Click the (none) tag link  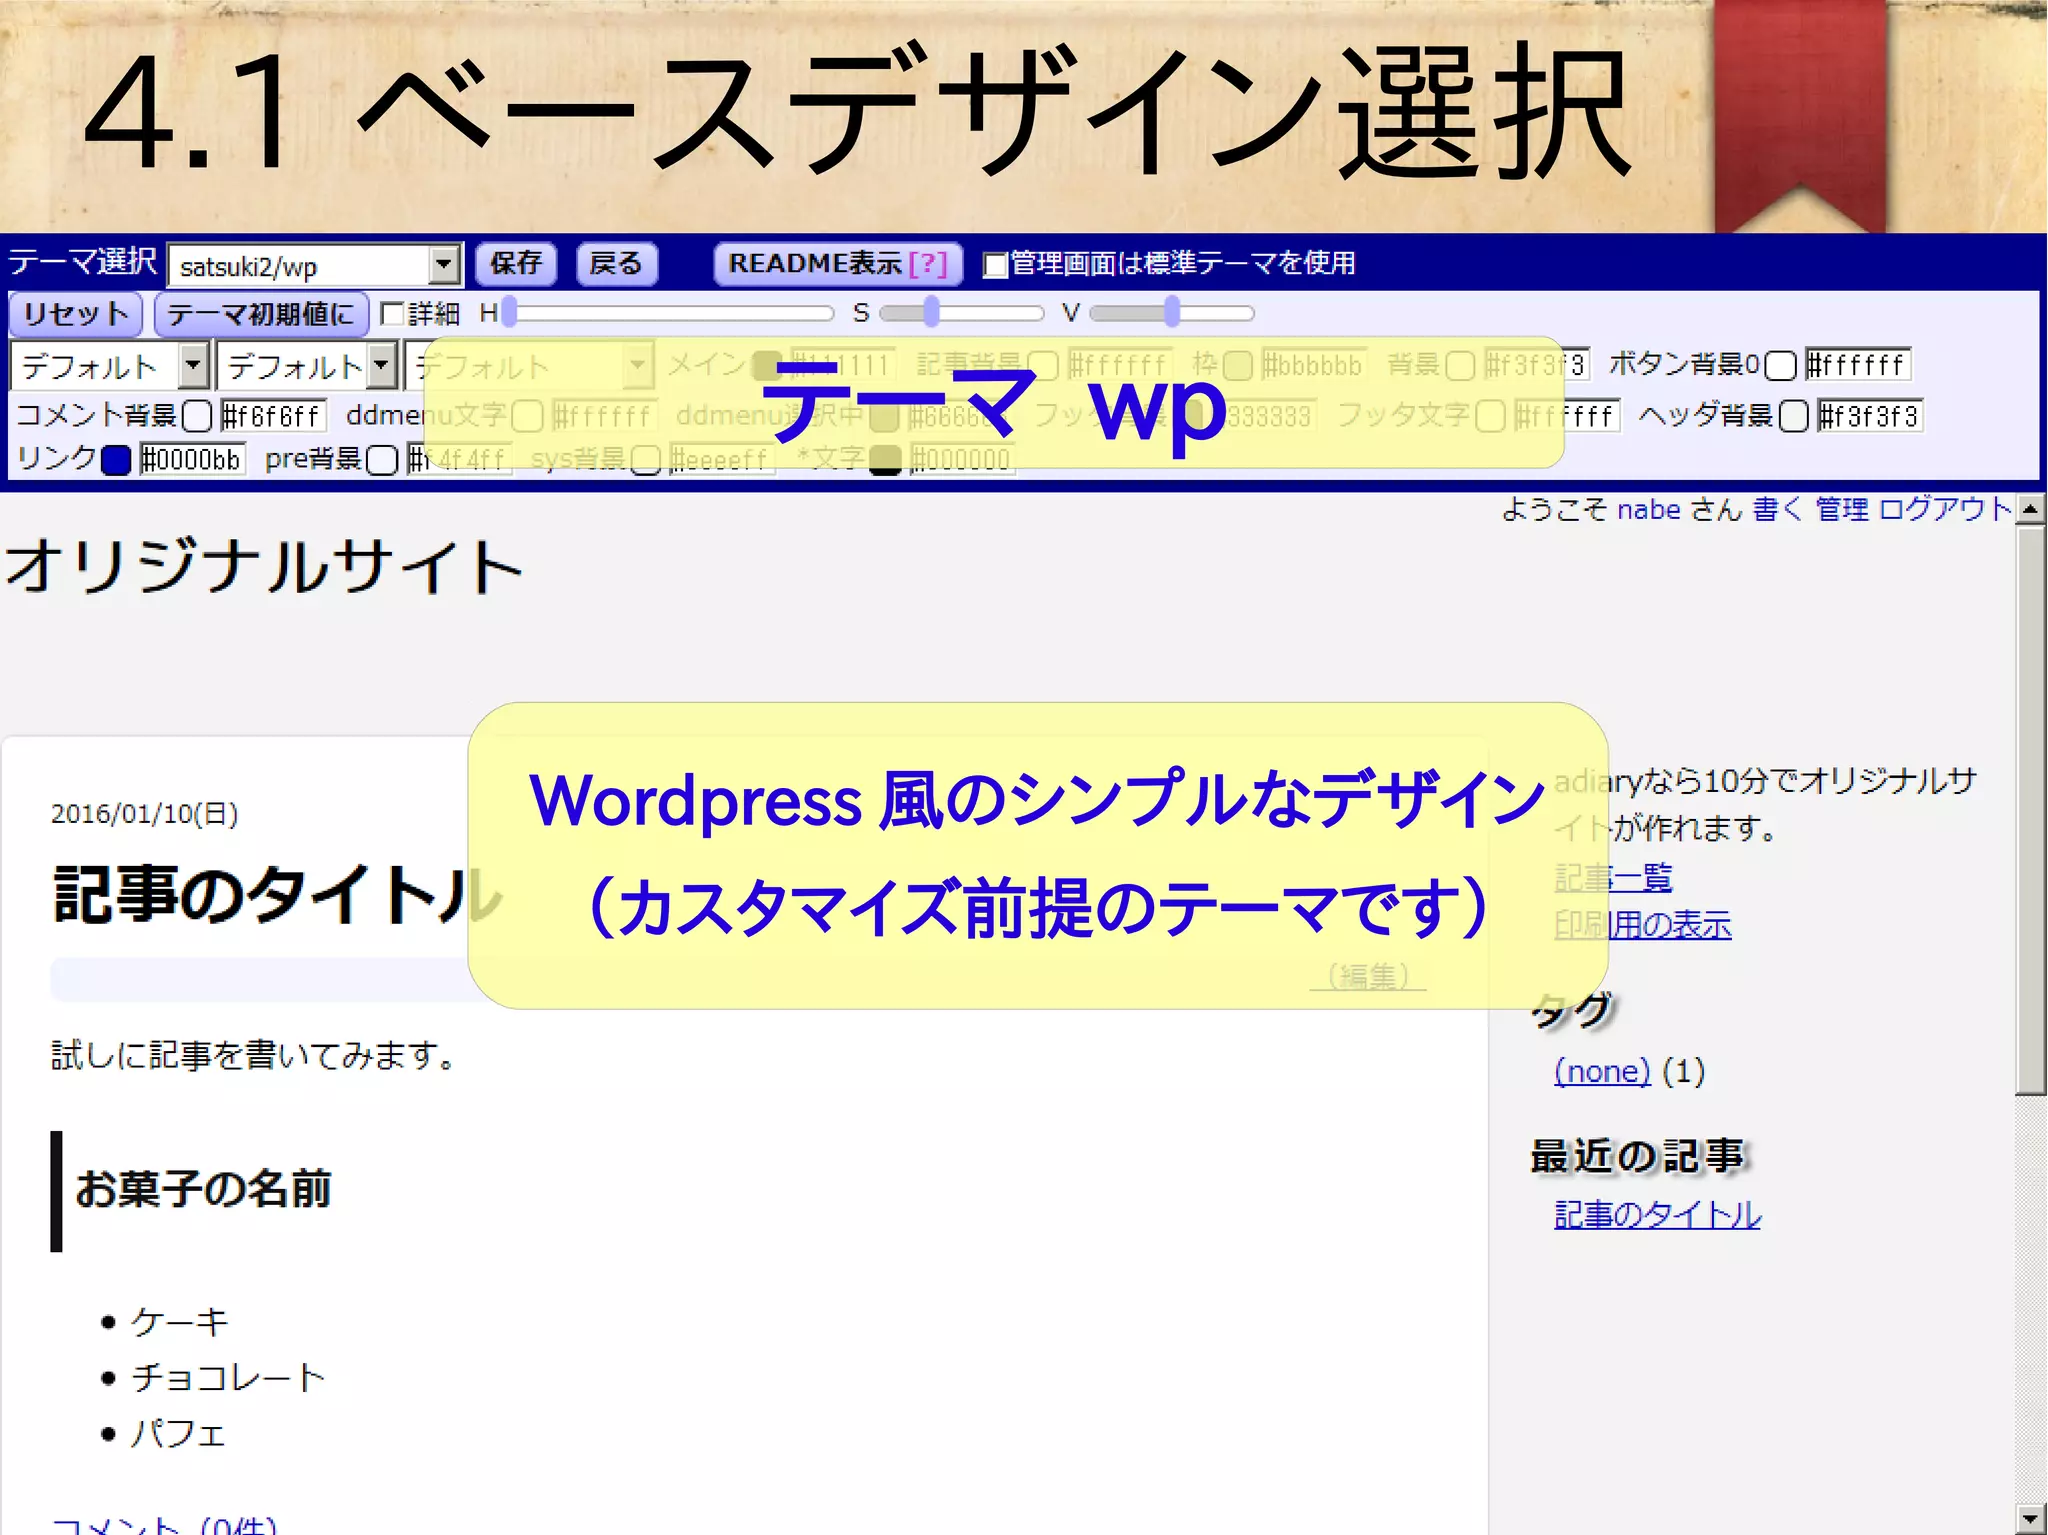point(1602,1071)
